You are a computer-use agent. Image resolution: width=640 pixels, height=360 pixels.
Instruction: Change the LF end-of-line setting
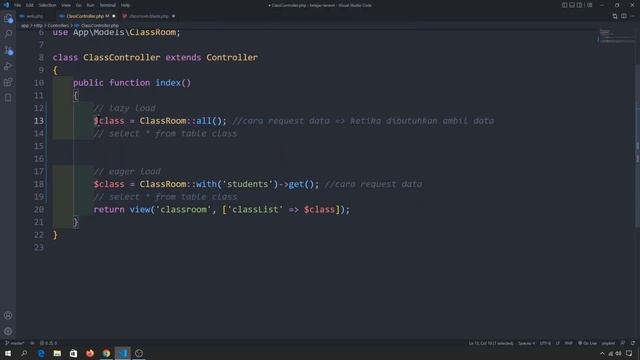(558, 343)
